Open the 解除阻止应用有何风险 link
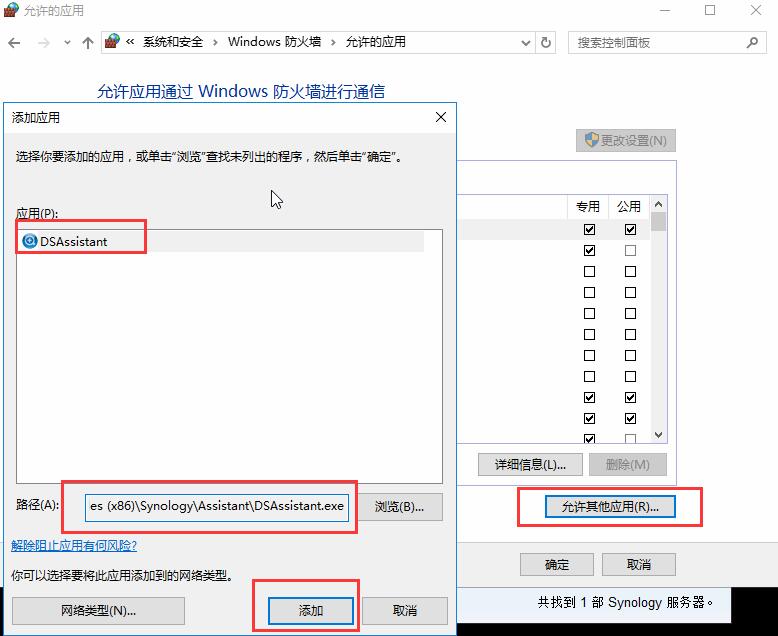This screenshot has width=778, height=636. (x=74, y=545)
